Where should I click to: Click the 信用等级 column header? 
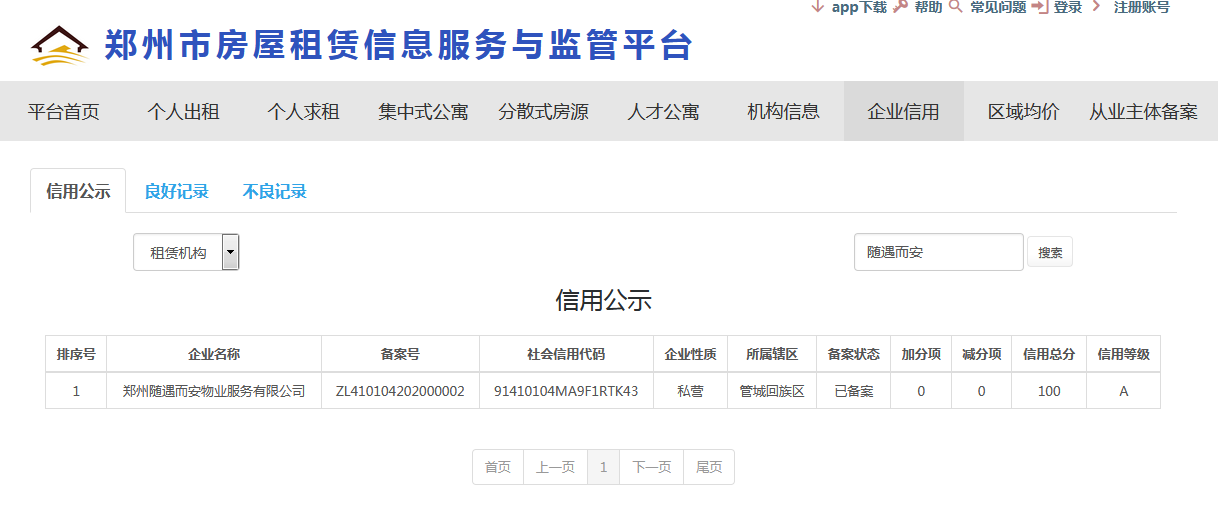1123,354
